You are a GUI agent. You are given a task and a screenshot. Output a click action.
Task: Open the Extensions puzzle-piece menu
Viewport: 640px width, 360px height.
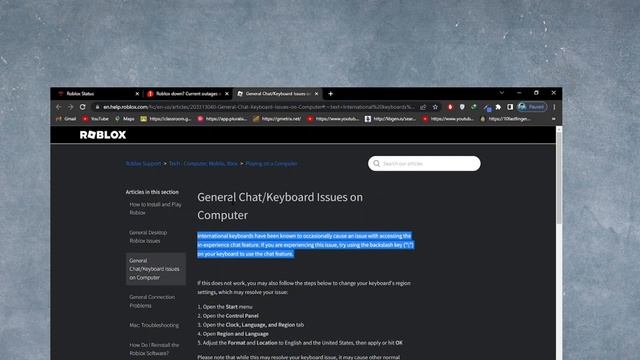pos(498,107)
